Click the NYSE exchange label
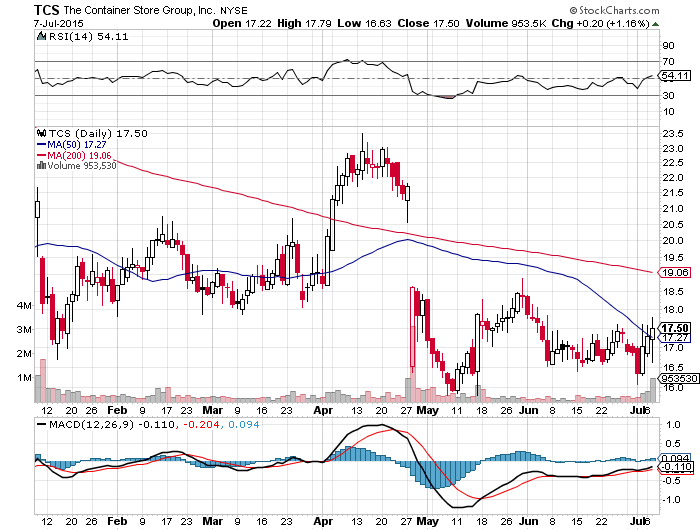 pyautogui.click(x=233, y=10)
